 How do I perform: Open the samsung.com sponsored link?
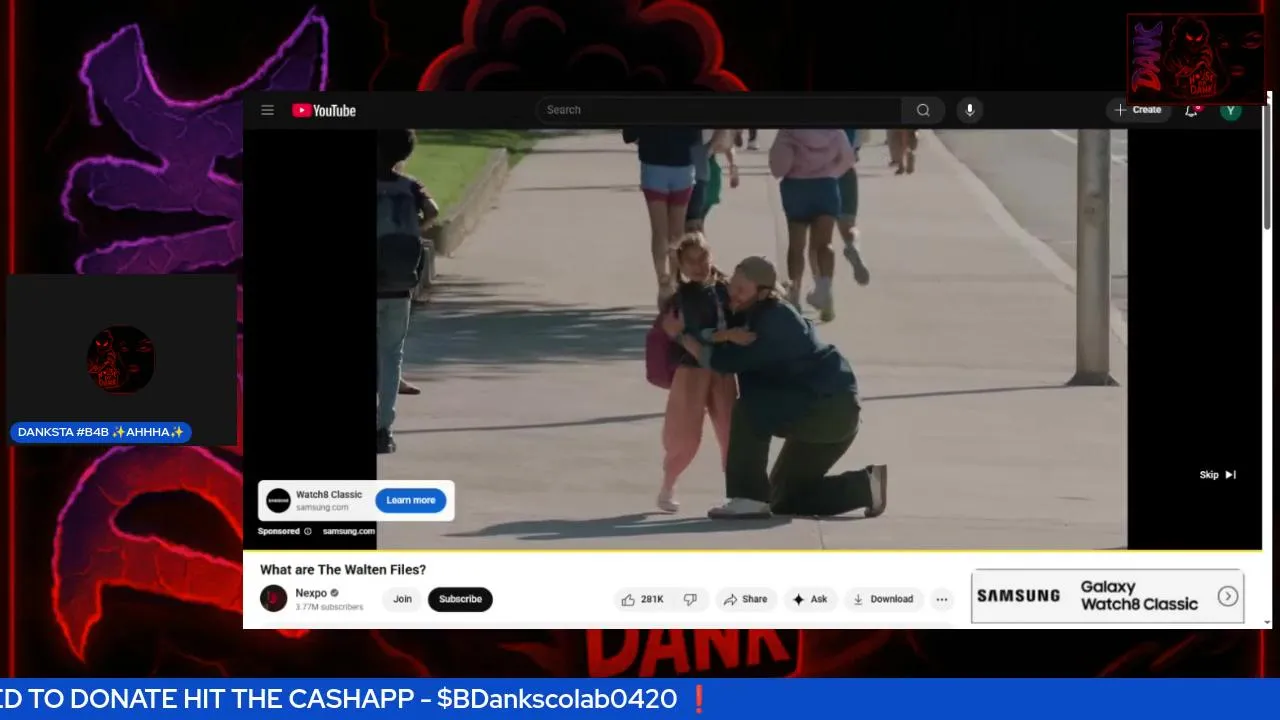(x=349, y=531)
